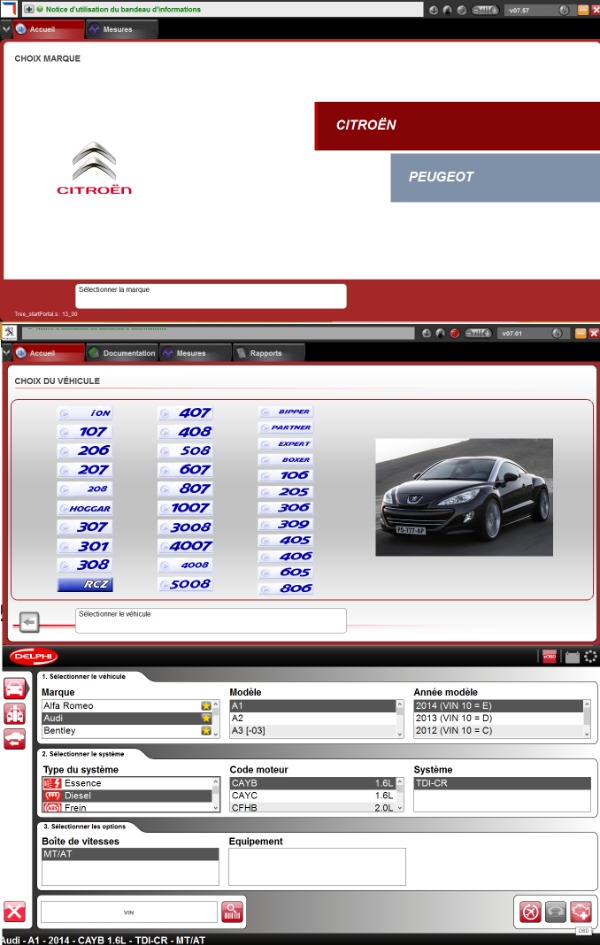Select the PEUGEOT brand button
This screenshot has width=600, height=945.
[495, 178]
